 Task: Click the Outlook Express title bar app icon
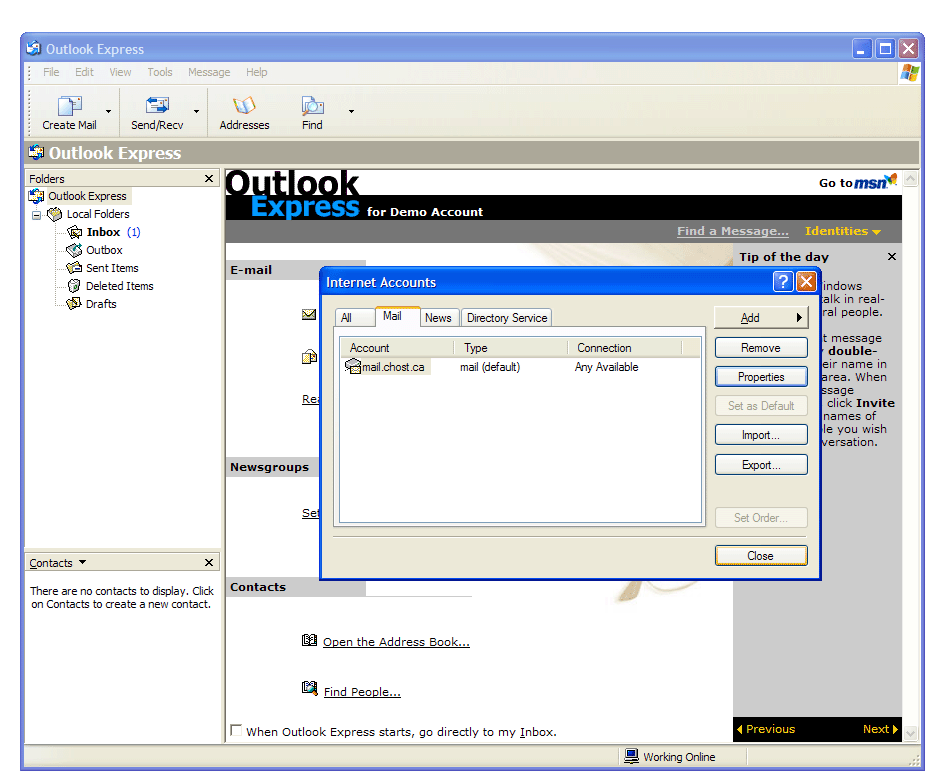click(34, 48)
